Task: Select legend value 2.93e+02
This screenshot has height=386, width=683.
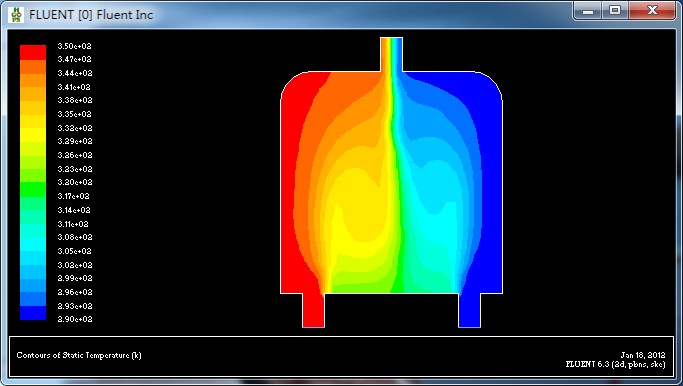Action: pyautogui.click(x=74, y=306)
